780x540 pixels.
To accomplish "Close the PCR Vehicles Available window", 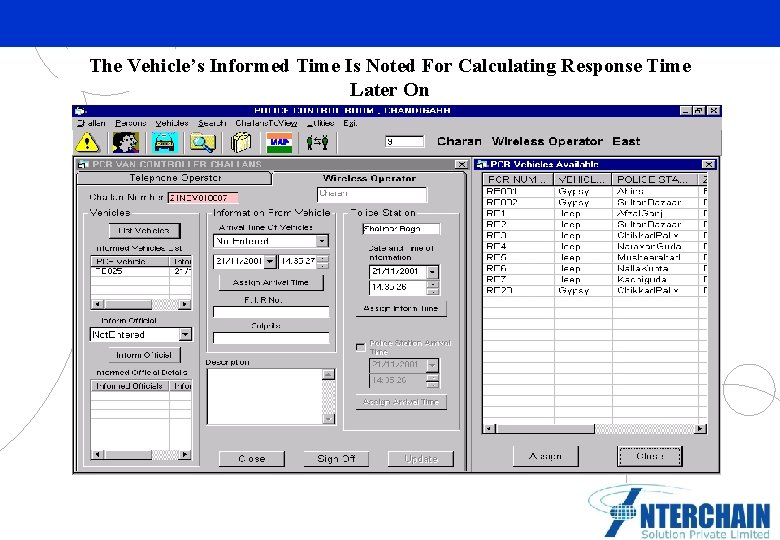I will point(708,164).
